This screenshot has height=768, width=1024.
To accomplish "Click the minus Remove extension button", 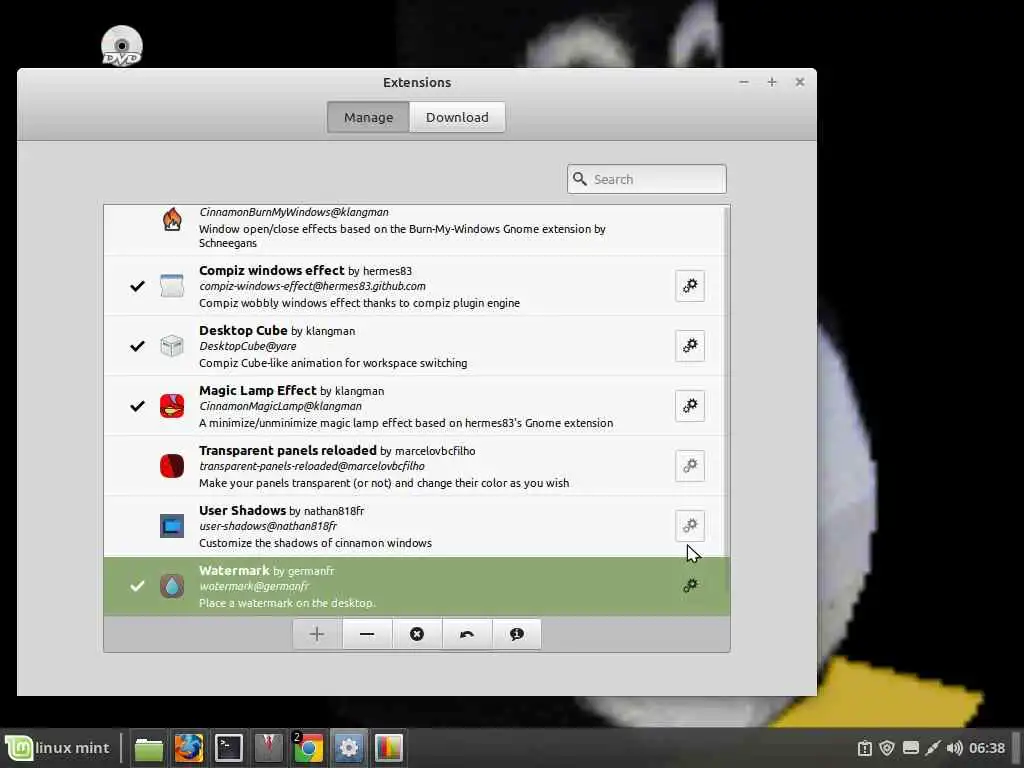I will [367, 634].
